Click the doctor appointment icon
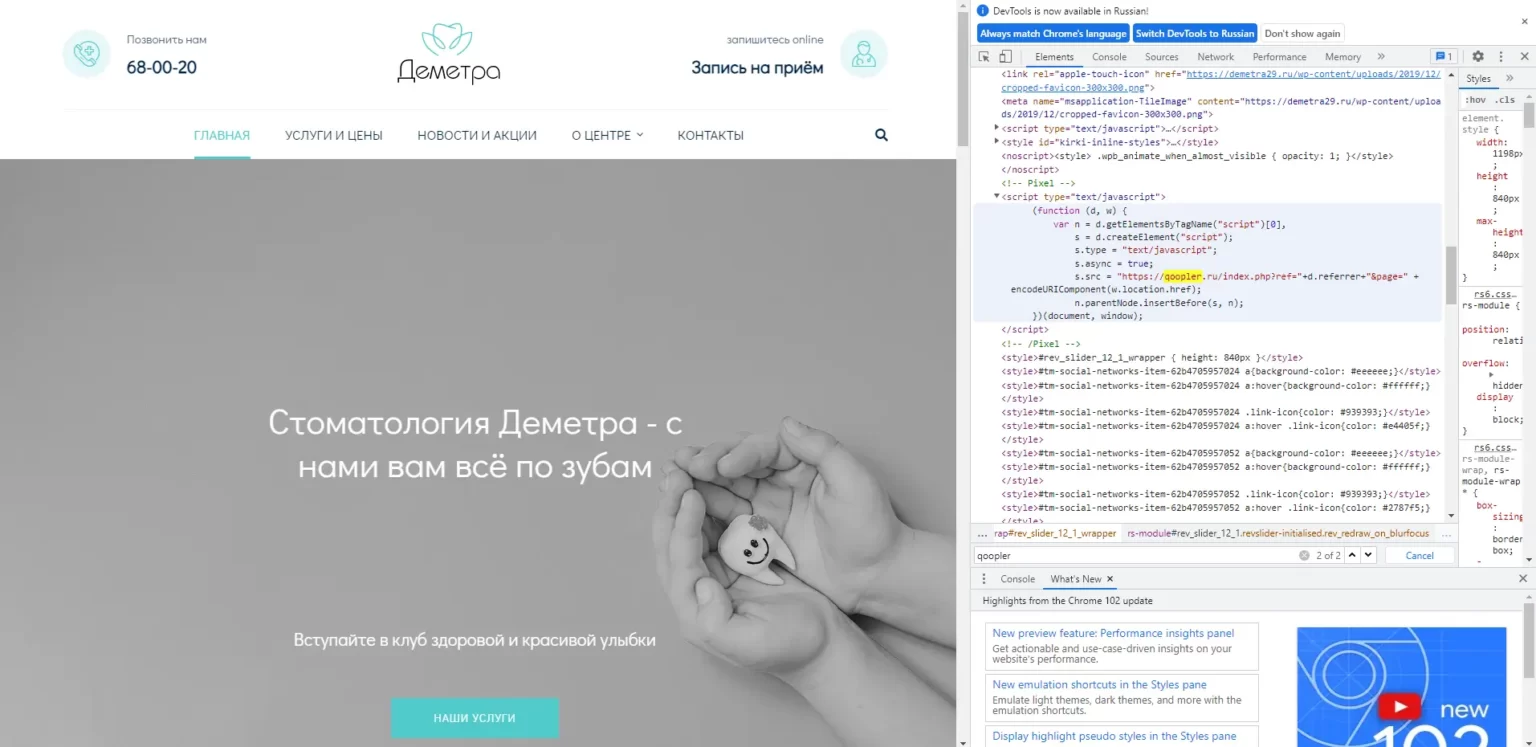 coord(863,54)
